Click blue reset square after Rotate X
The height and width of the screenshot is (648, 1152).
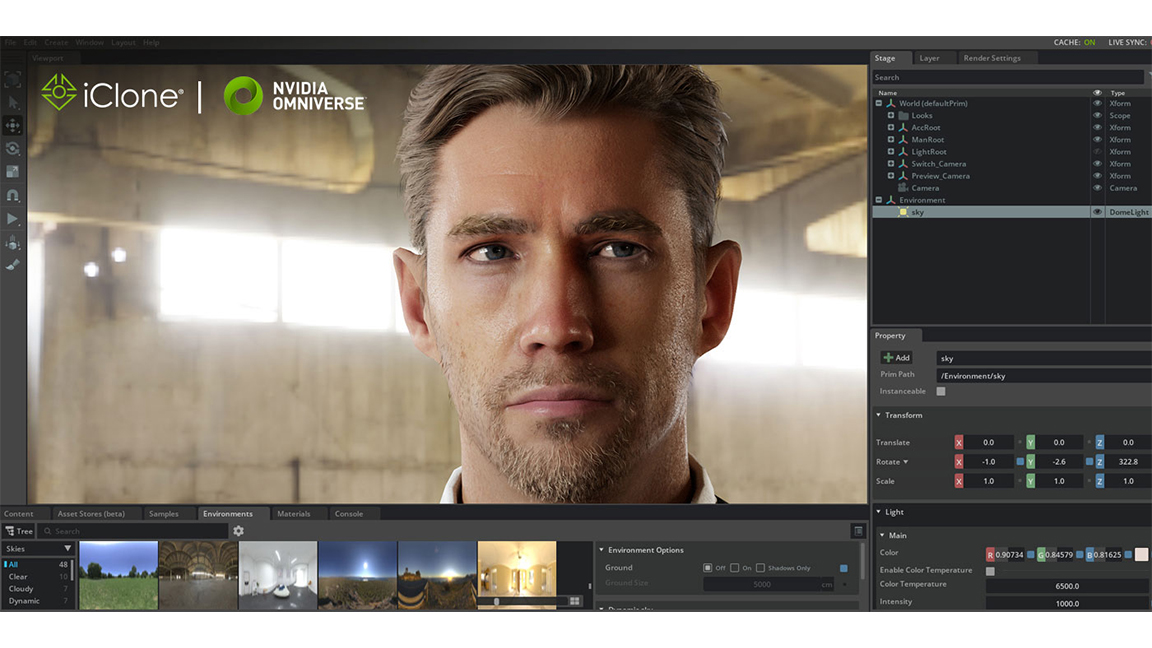[1020, 461]
